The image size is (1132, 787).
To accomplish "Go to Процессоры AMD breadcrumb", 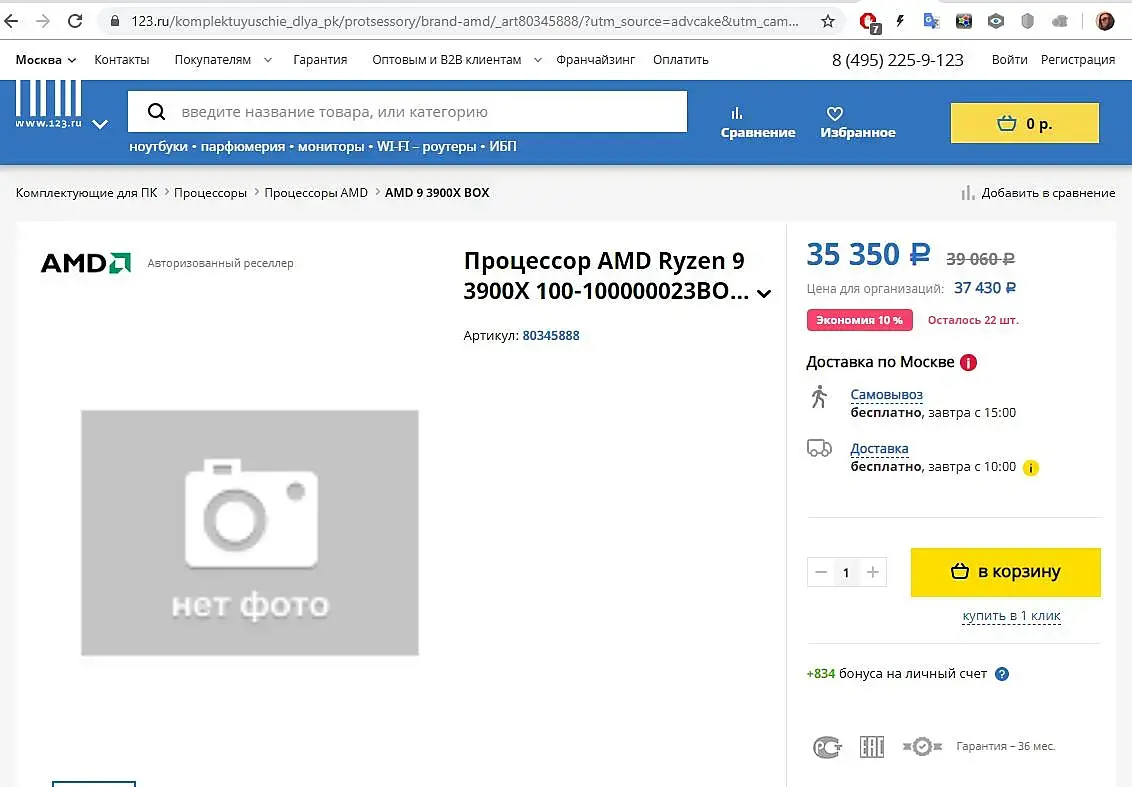I will [316, 193].
